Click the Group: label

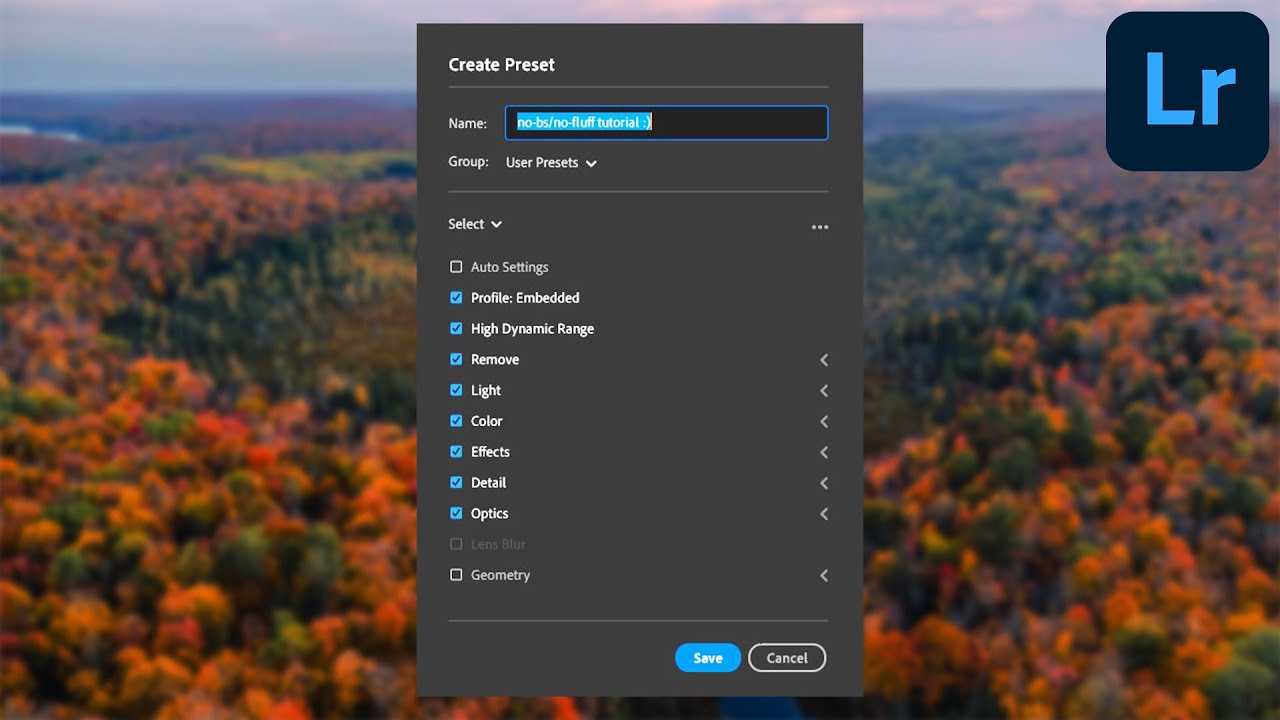(469, 162)
